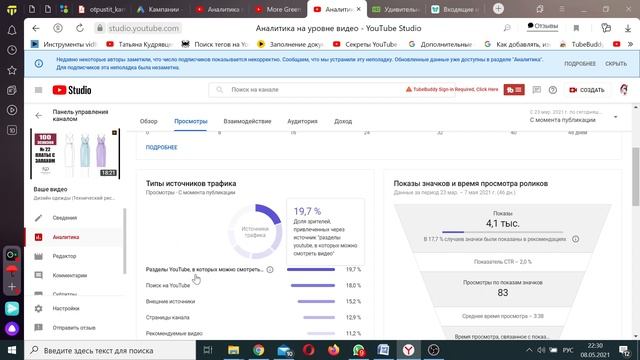This screenshot has height=360, width=640.
Task: Toggle the РУС input language indicator
Action: 568,350
